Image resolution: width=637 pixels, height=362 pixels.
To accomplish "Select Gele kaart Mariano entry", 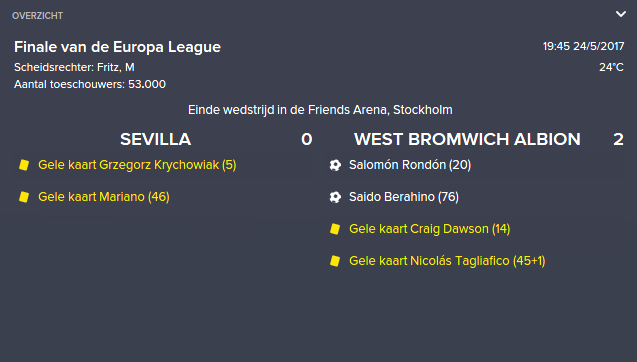I will (104, 197).
